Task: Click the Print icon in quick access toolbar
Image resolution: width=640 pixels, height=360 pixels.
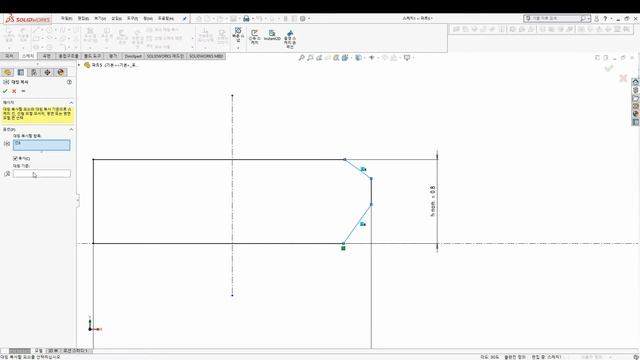Action: coord(246,19)
